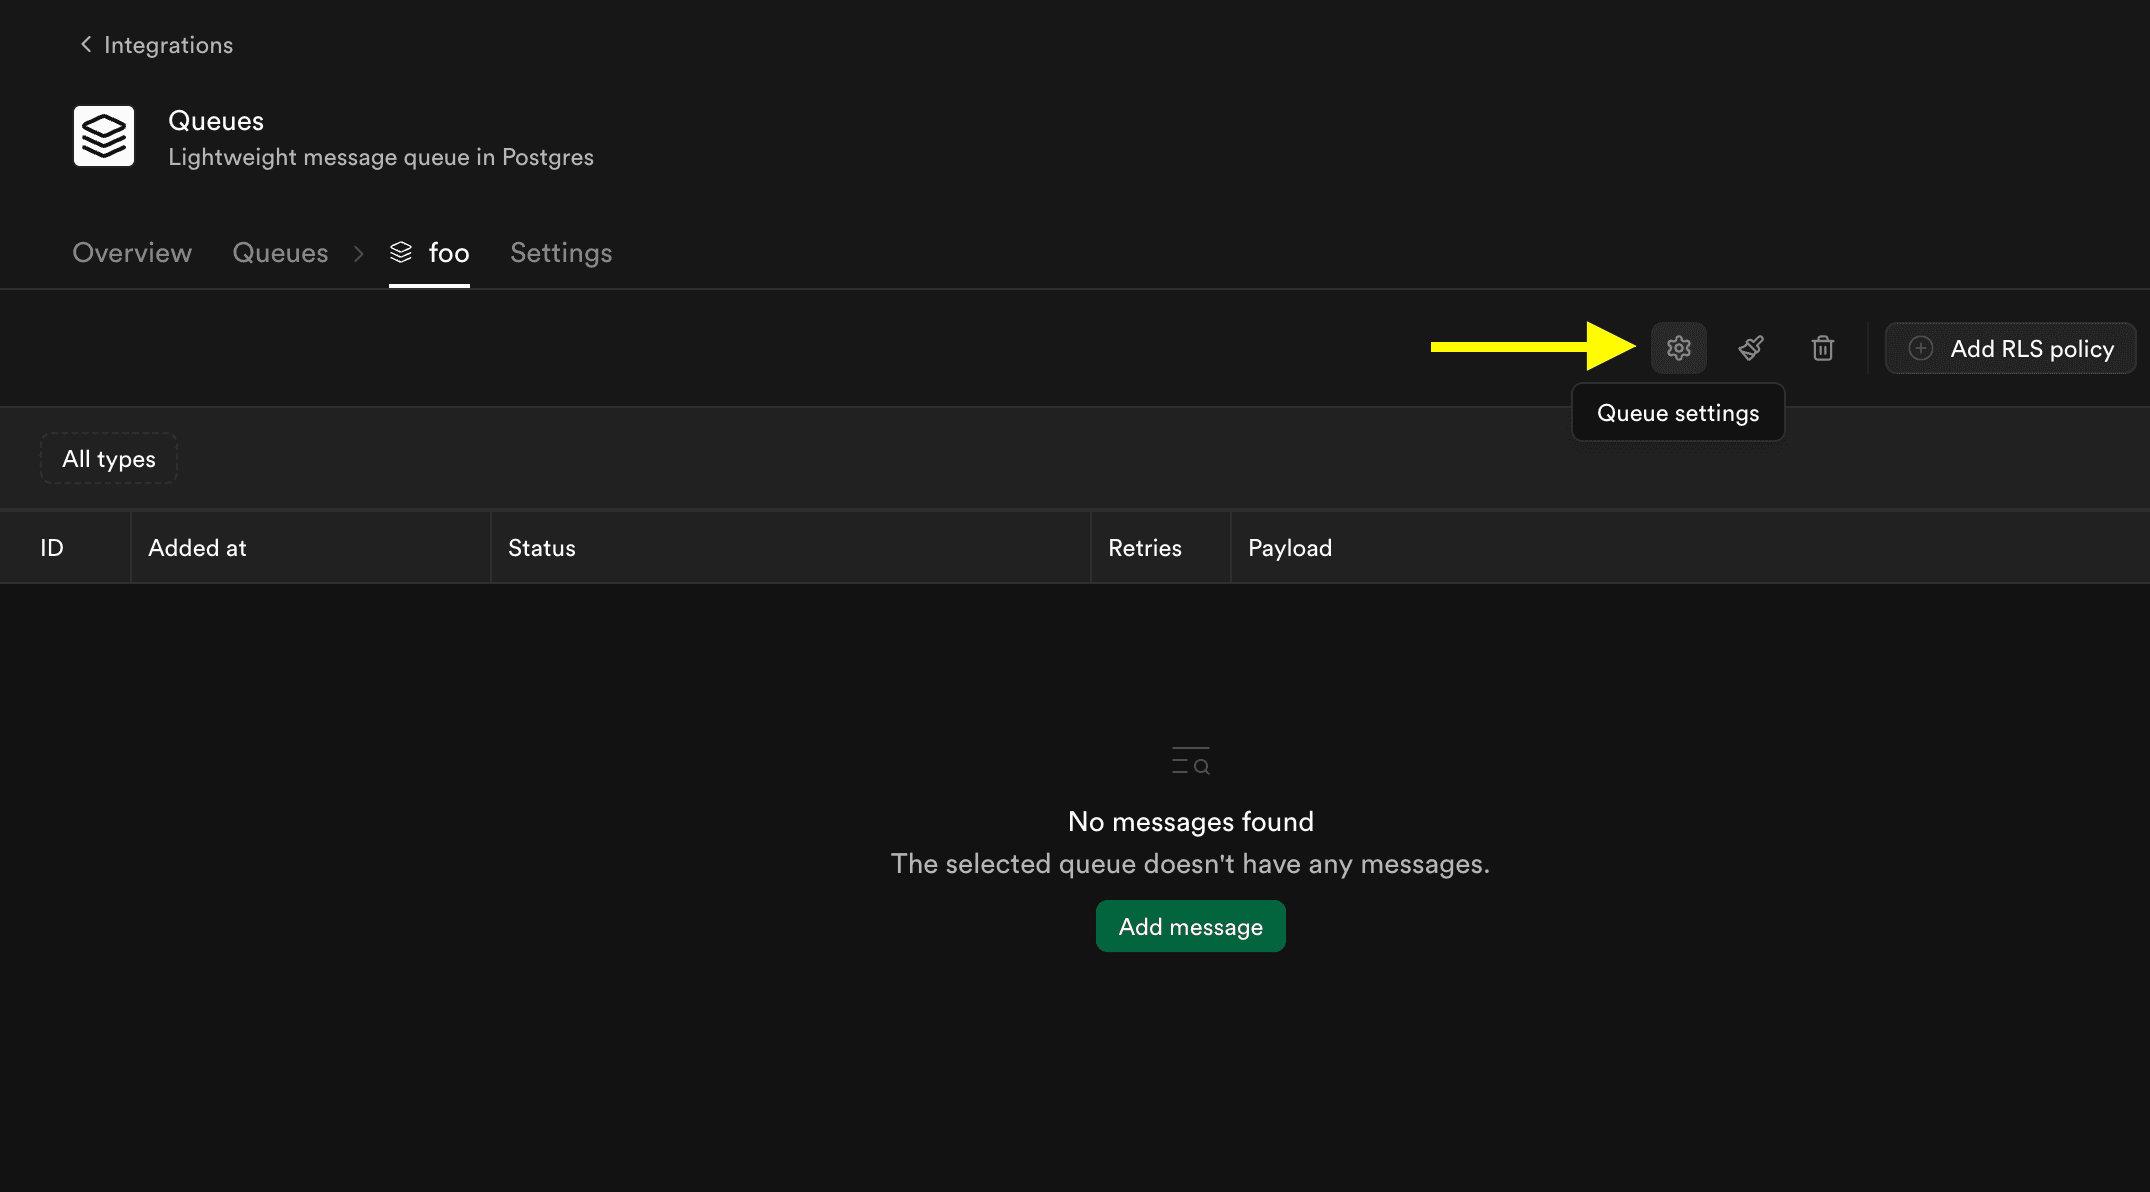Click the stacked-layers Queues icon in the header
This screenshot has height=1192, width=2150.
(x=103, y=136)
